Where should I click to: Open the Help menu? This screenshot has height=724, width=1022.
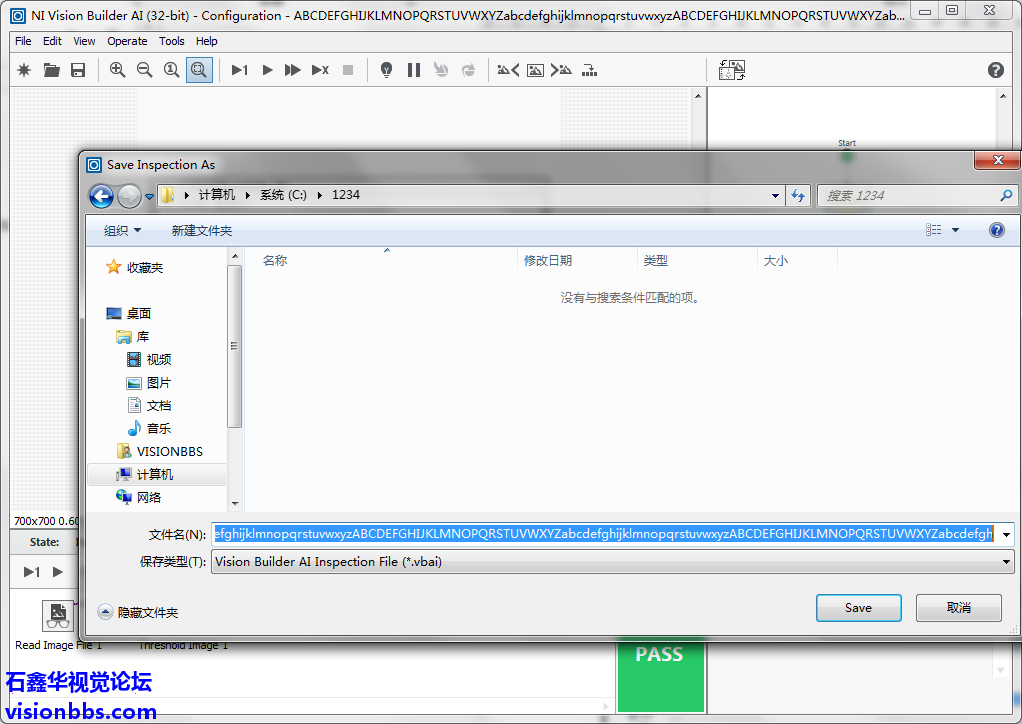tap(207, 41)
